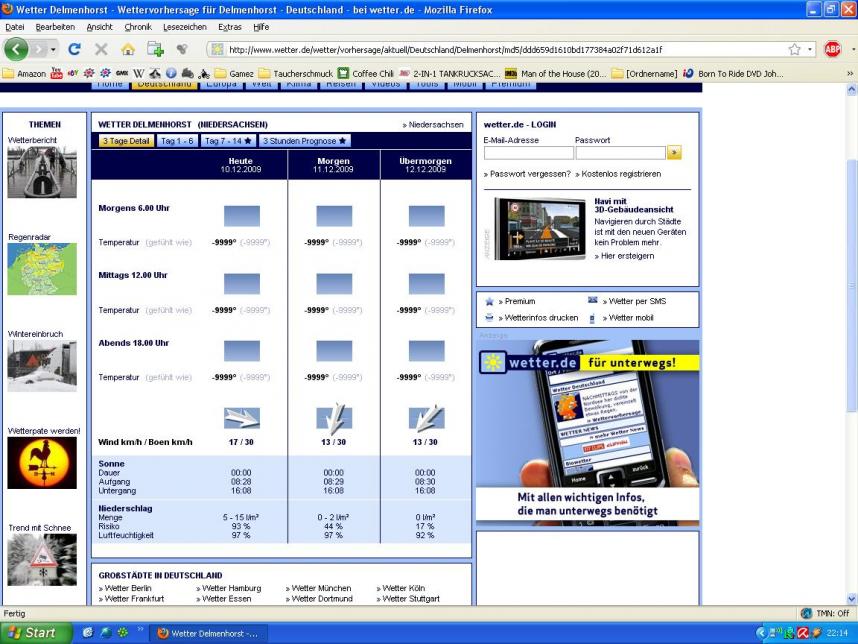Click the new tab folder-plus icon
858x644 pixels.
pyautogui.click(x=155, y=50)
